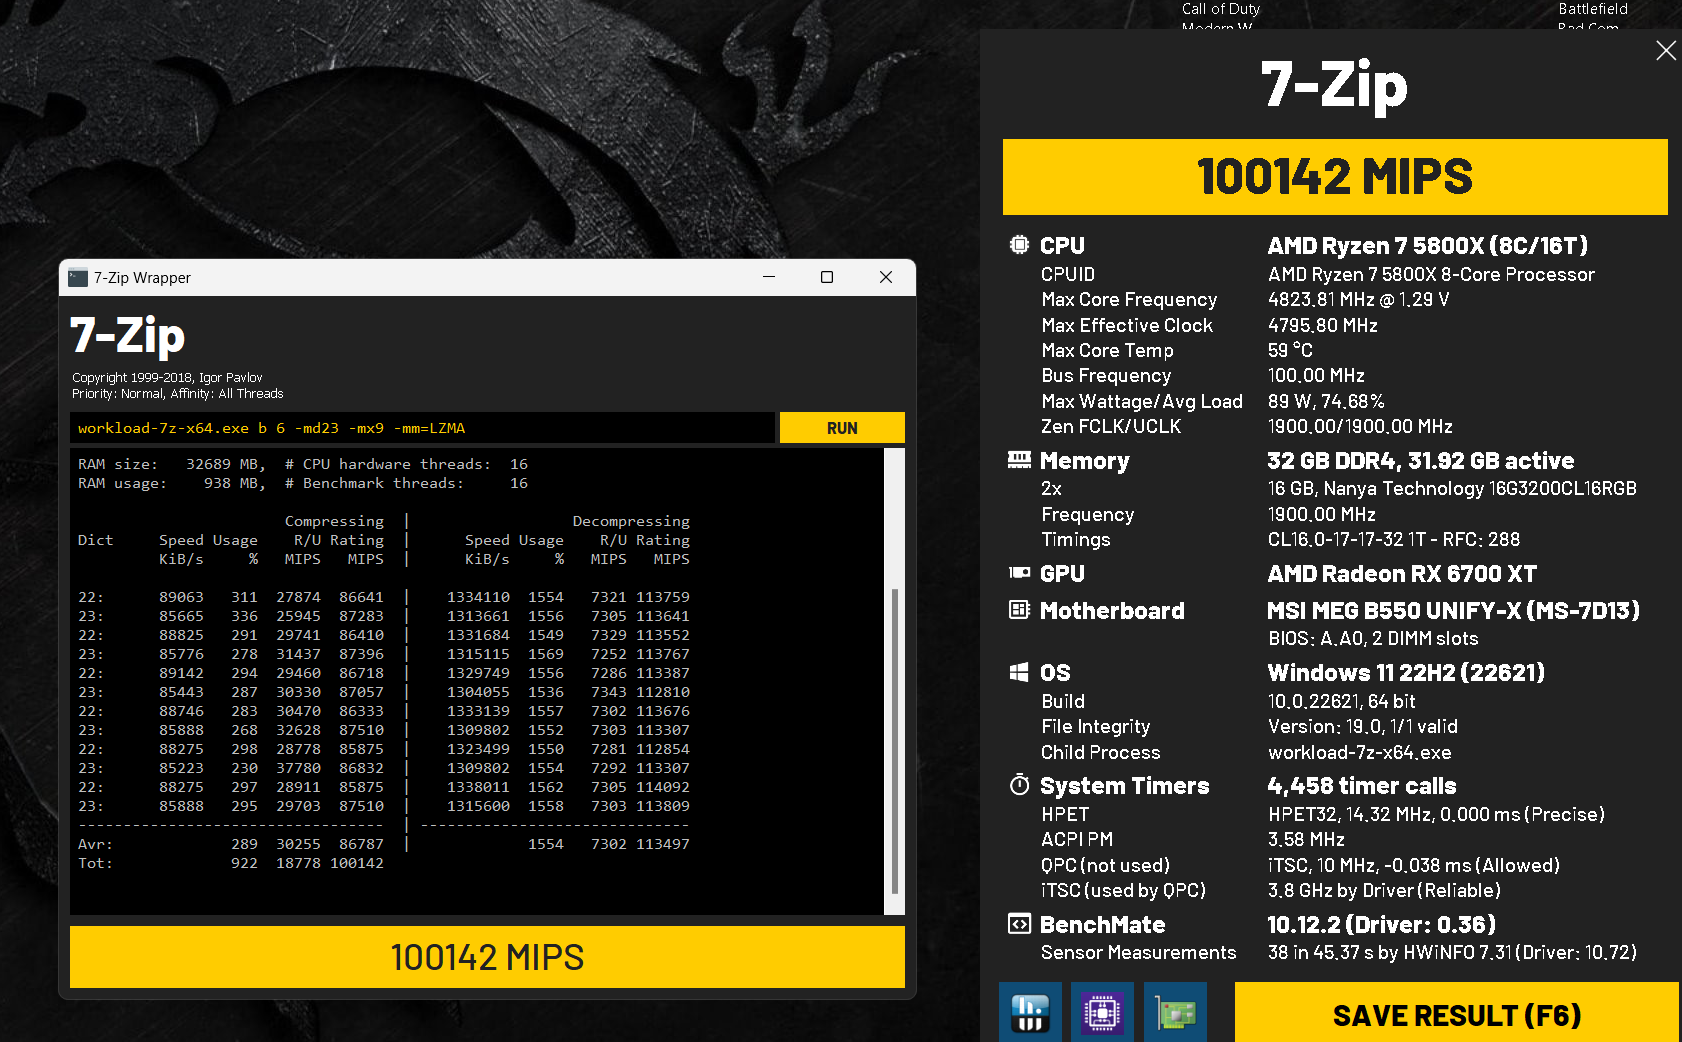Screen dimensions: 1682x1042
Task: Click 'Max Effective Clock' label
Action: 1127,325
